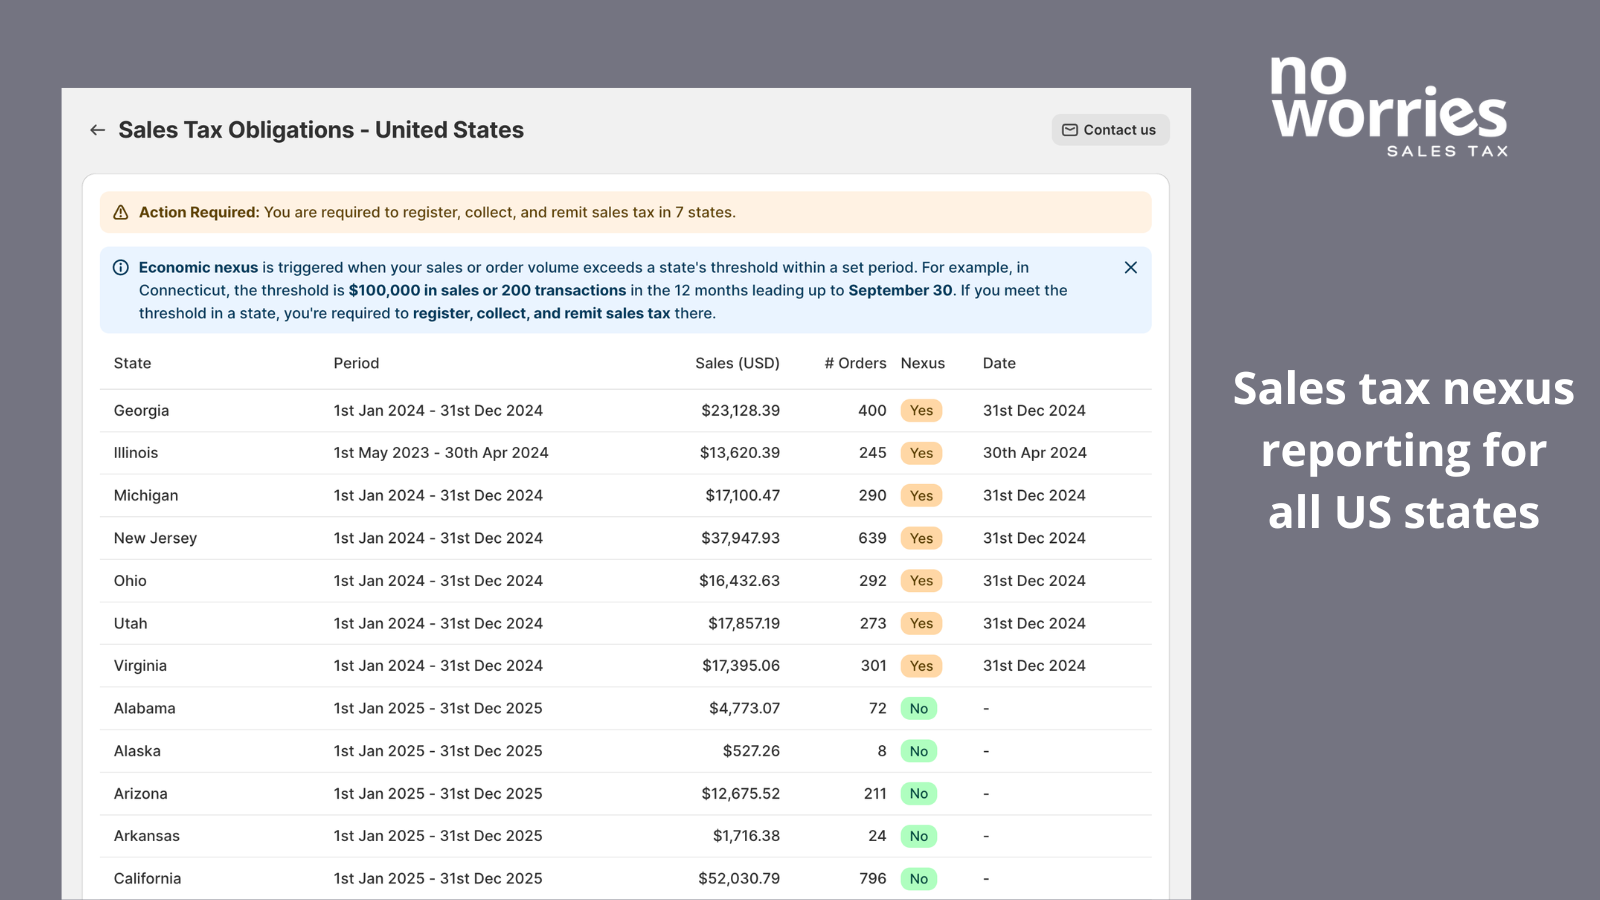Click the Sales Tax Obligations page title
The width and height of the screenshot is (1600, 900).
pyautogui.click(x=321, y=130)
